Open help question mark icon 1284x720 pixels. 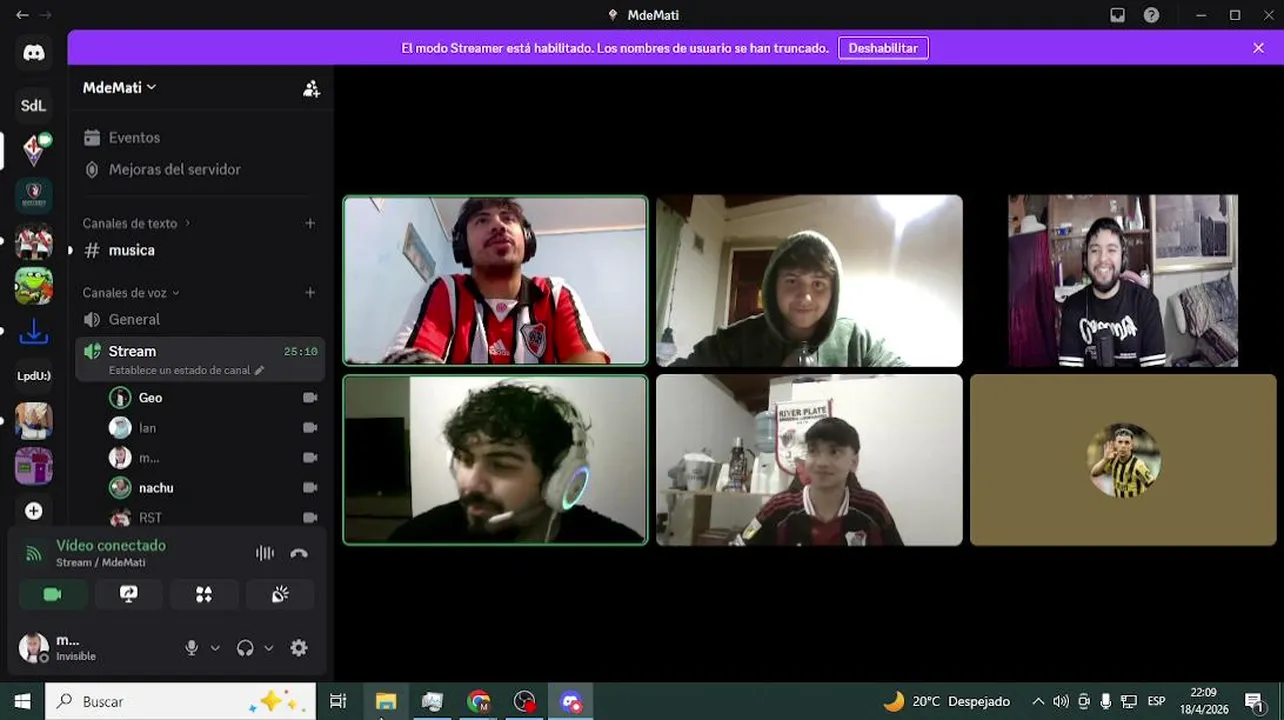(x=1152, y=15)
